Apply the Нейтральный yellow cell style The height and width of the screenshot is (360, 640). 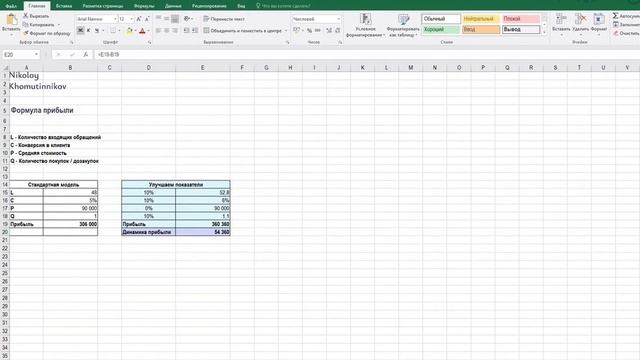tap(481, 19)
